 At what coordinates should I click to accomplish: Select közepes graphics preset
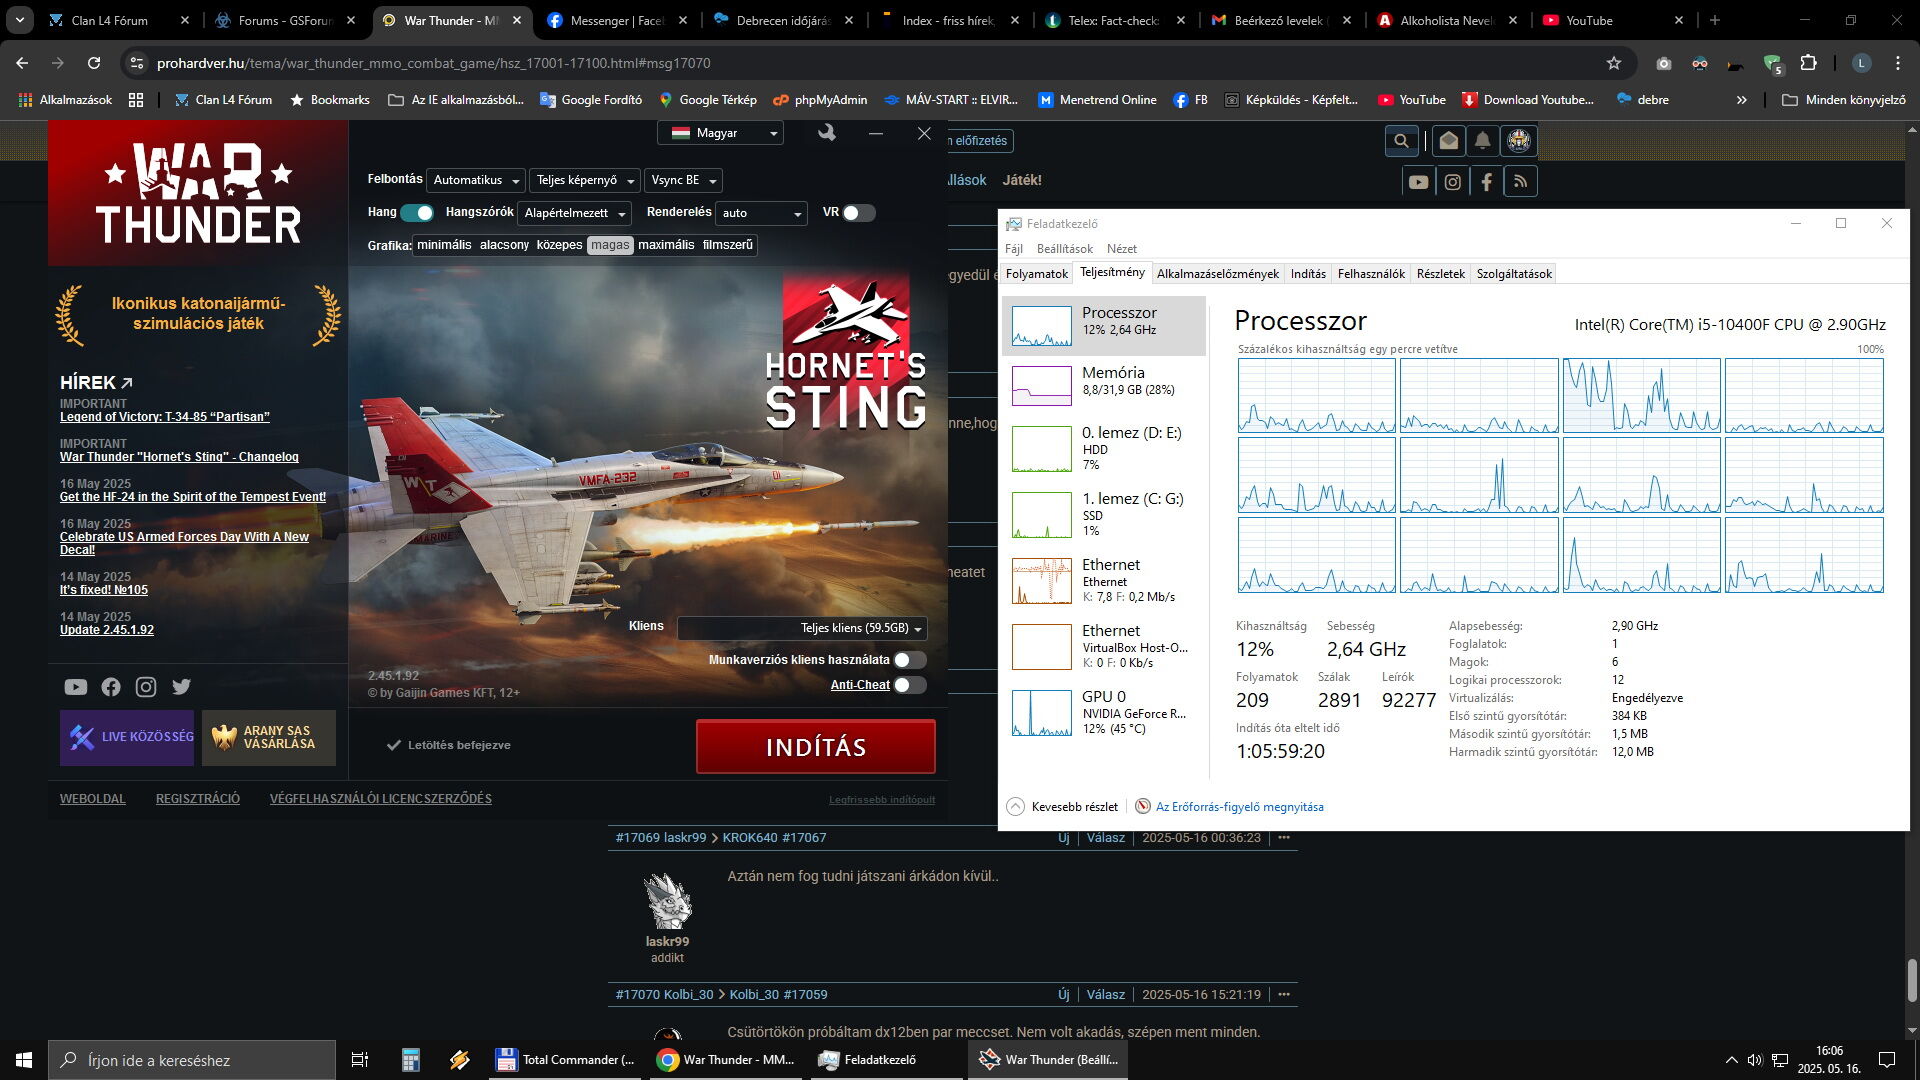[559, 245]
